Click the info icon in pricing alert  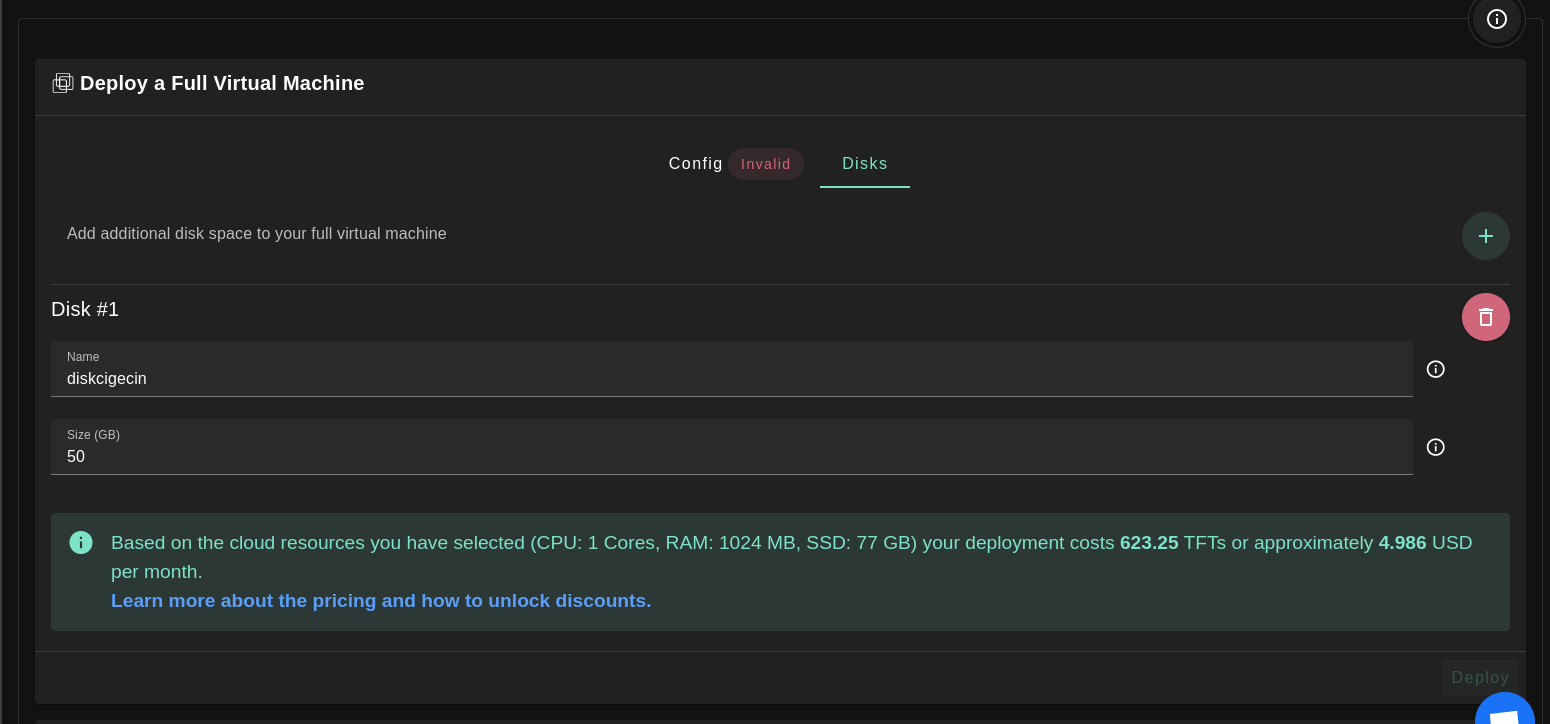pyautogui.click(x=81, y=542)
